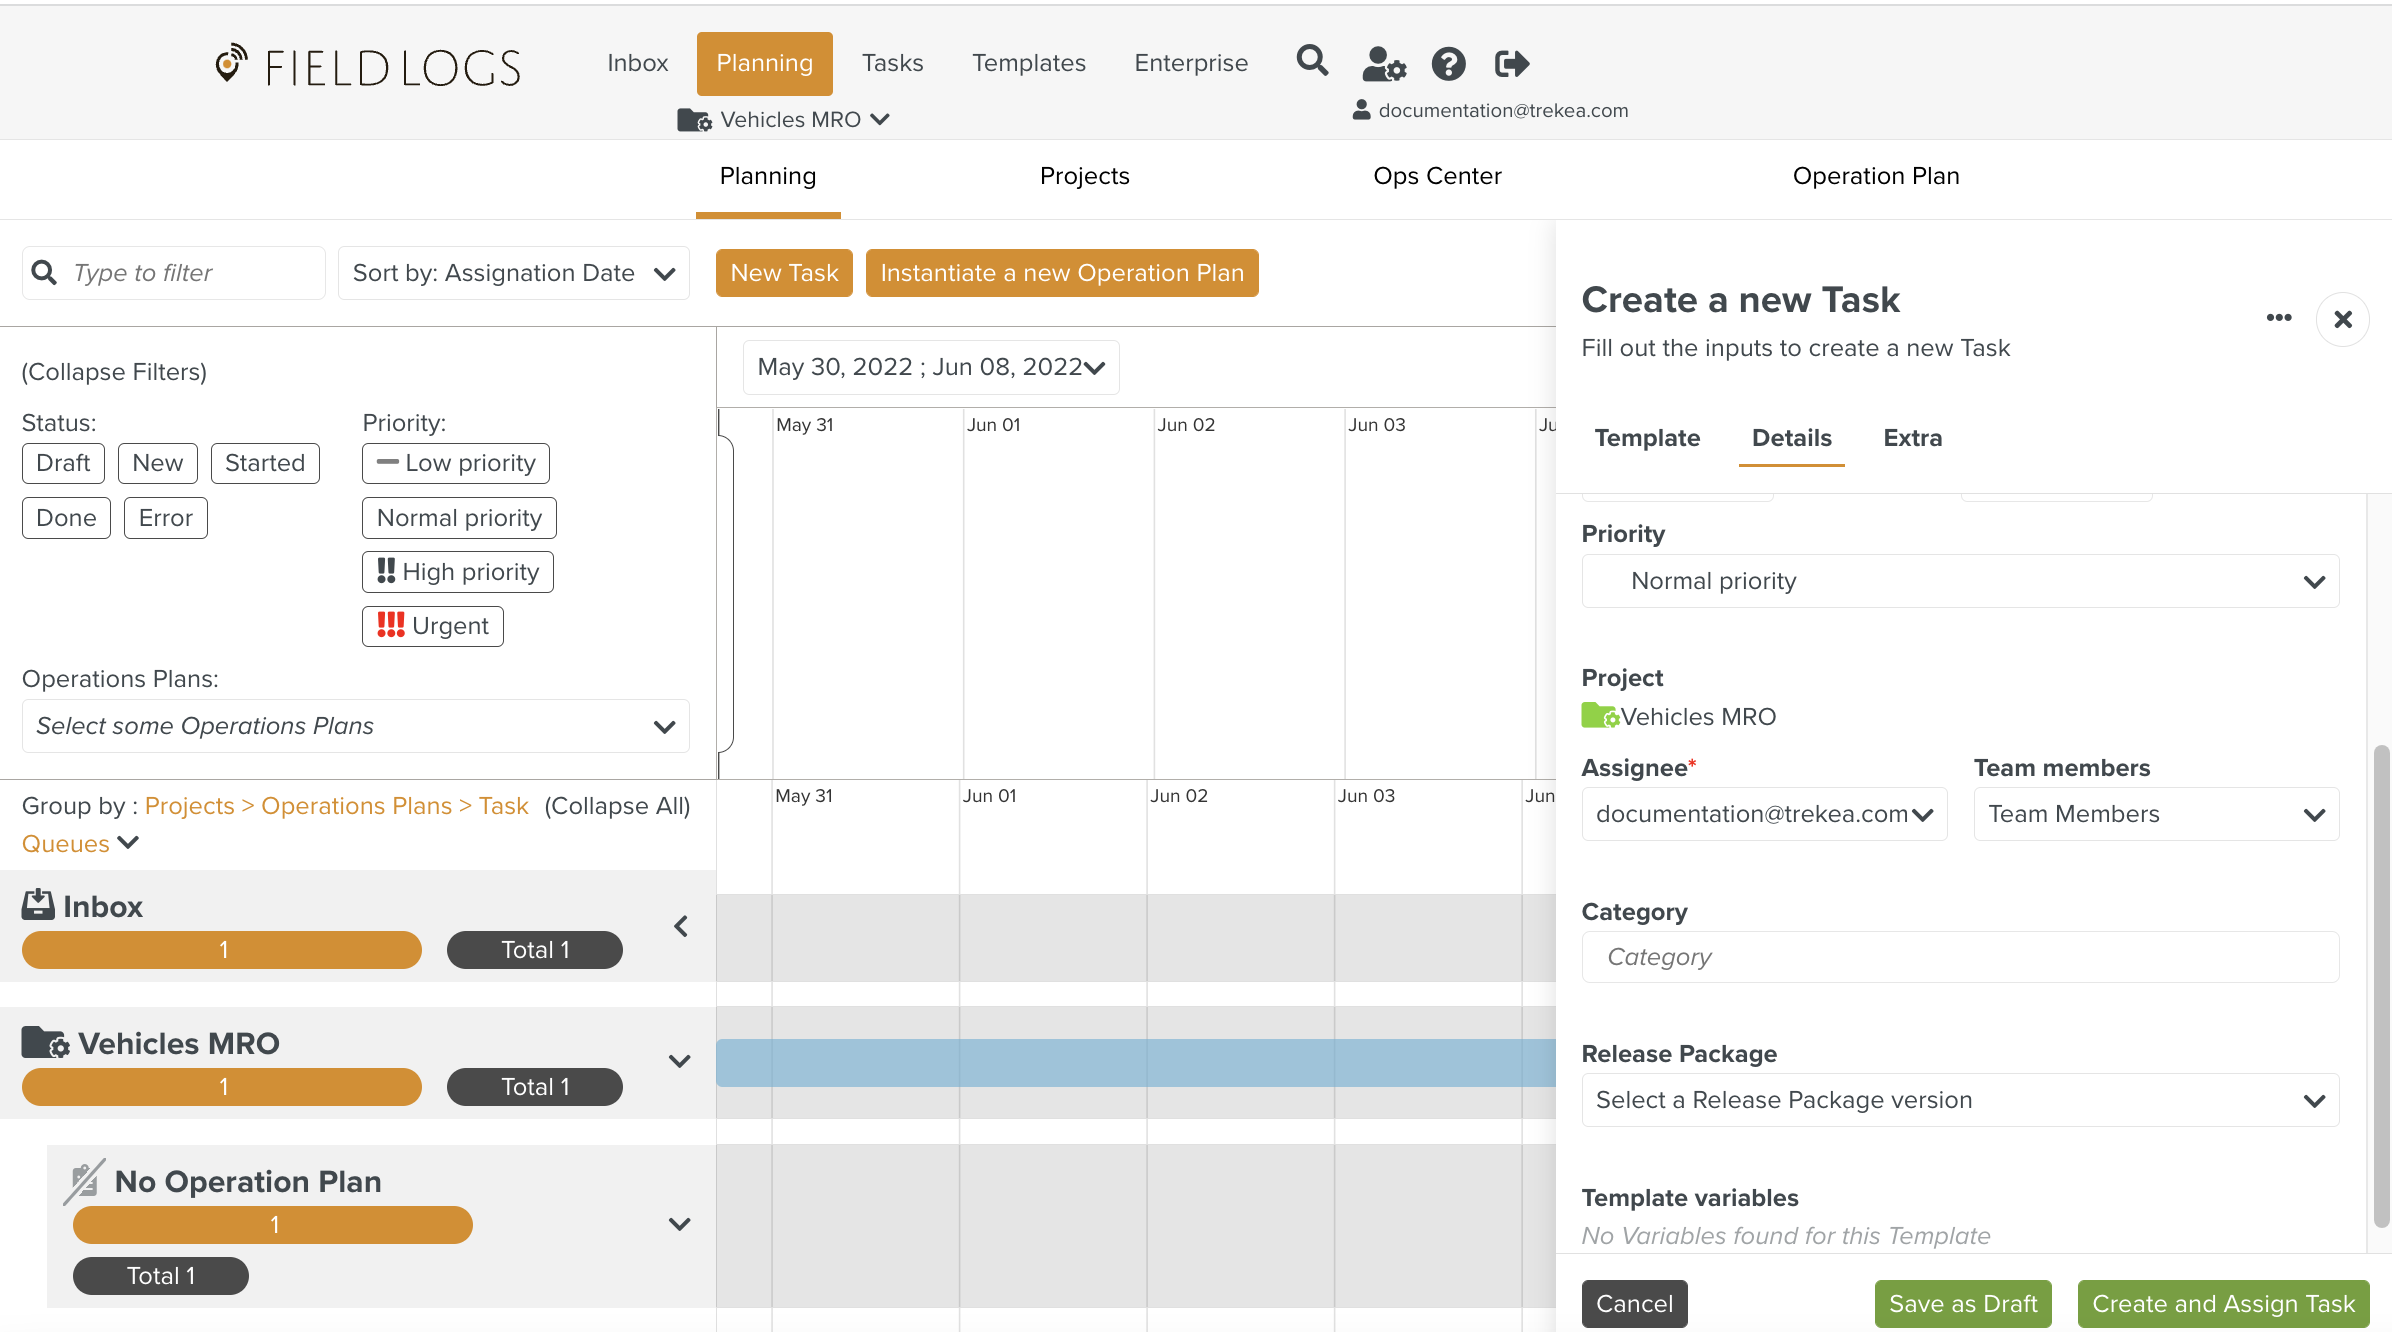Click the Create and Assign Task button
This screenshot has height=1332, width=2392.
point(2222,1304)
